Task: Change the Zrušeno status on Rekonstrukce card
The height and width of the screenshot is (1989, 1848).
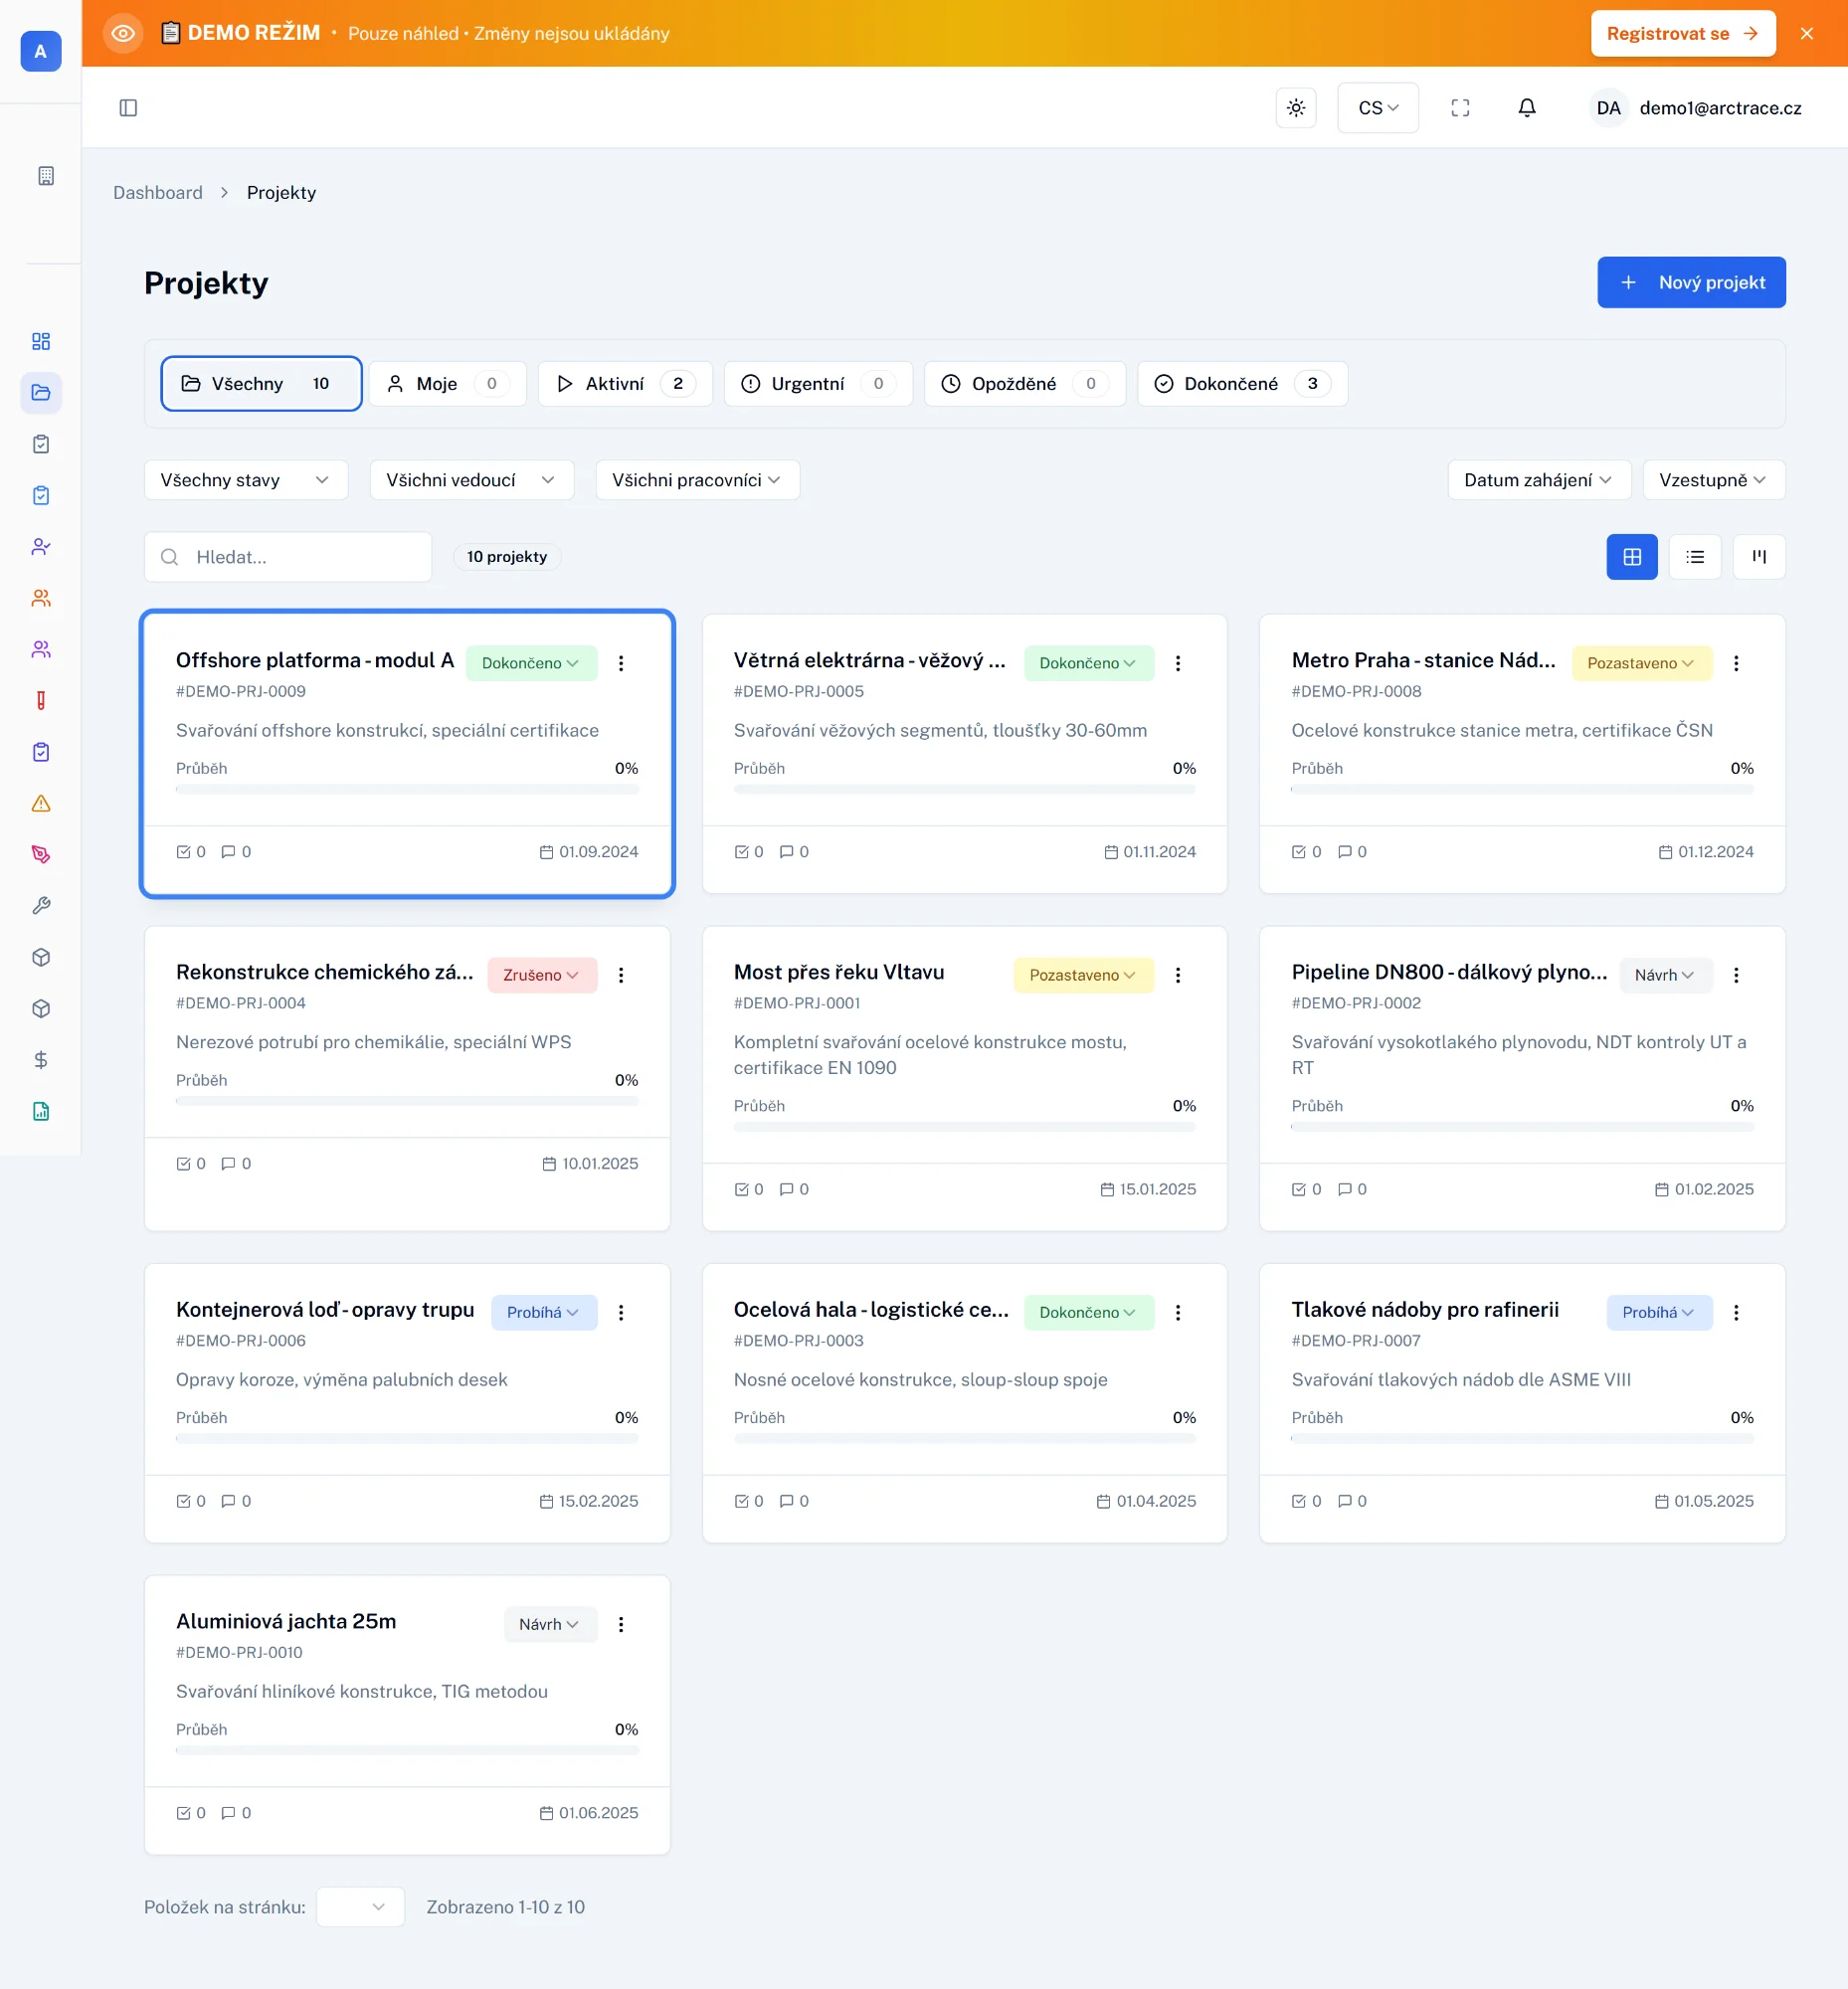Action: [541, 975]
